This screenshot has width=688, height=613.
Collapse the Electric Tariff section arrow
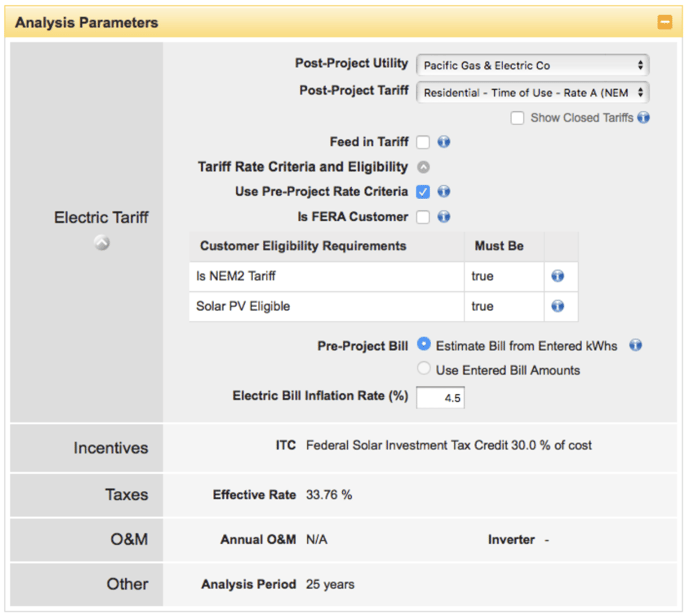[x=101, y=242]
